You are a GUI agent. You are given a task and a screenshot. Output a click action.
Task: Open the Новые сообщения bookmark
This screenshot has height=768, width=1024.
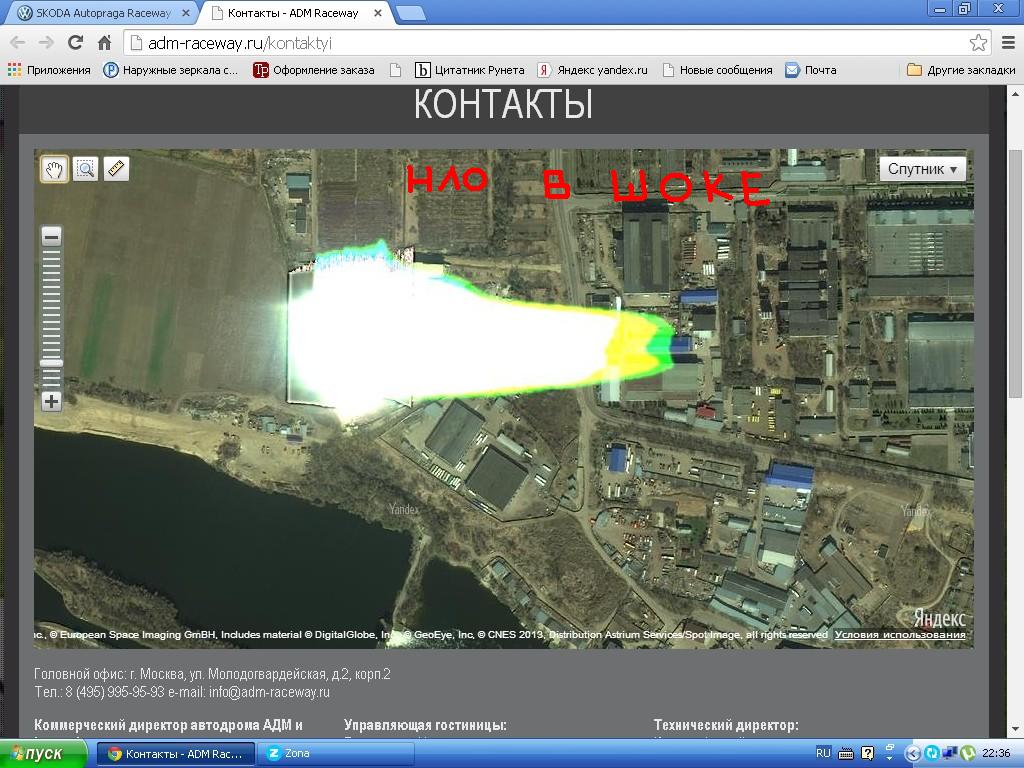[x=717, y=70]
